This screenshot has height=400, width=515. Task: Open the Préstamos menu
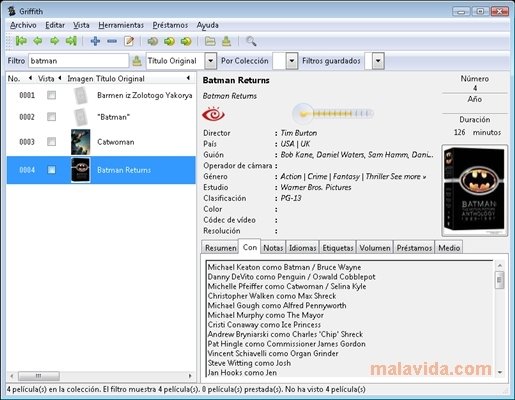pos(170,25)
